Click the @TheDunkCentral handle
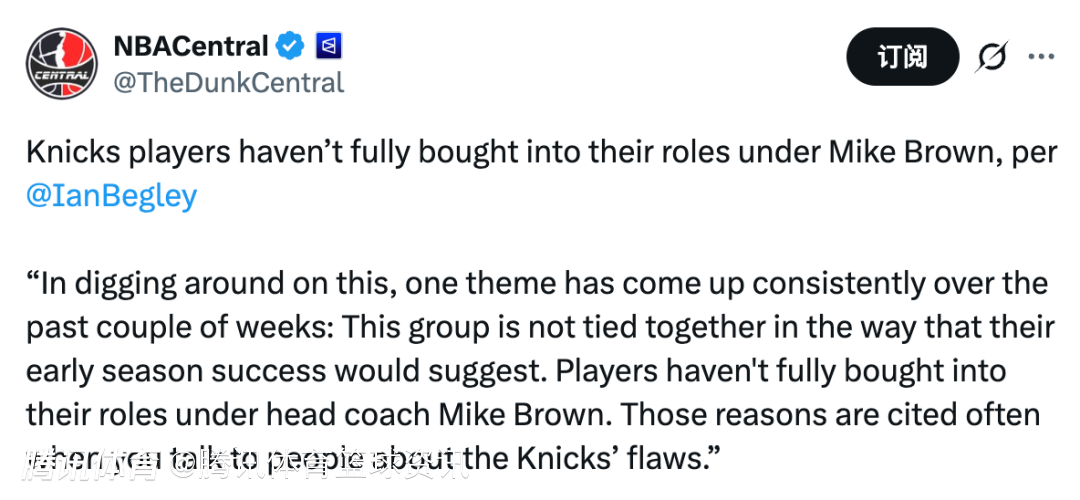The image size is (1080, 500). (x=229, y=82)
